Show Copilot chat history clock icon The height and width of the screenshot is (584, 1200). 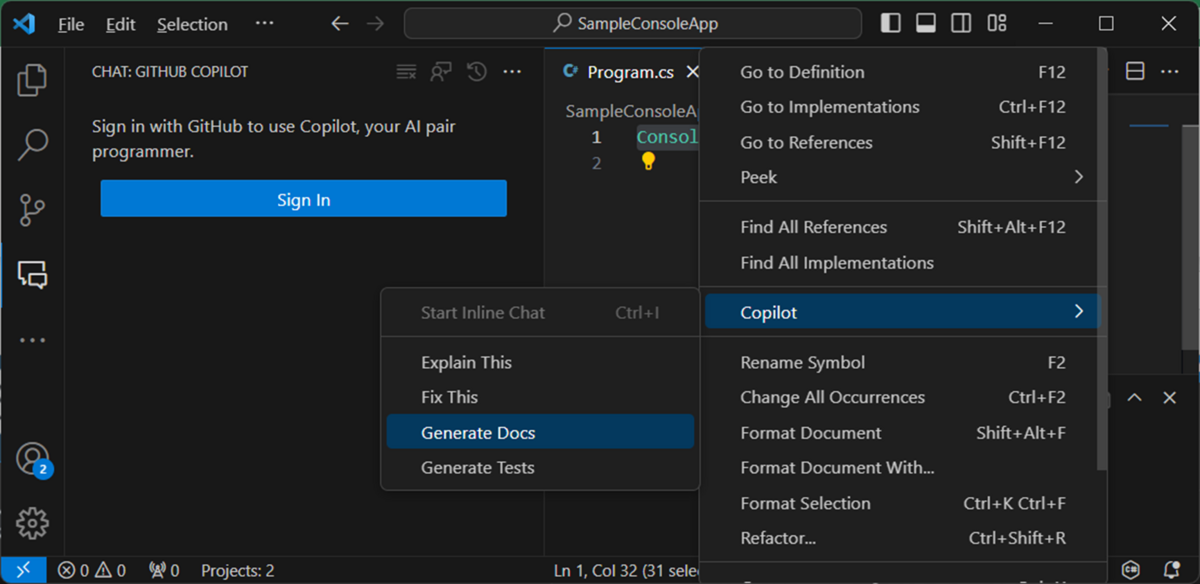[x=477, y=72]
